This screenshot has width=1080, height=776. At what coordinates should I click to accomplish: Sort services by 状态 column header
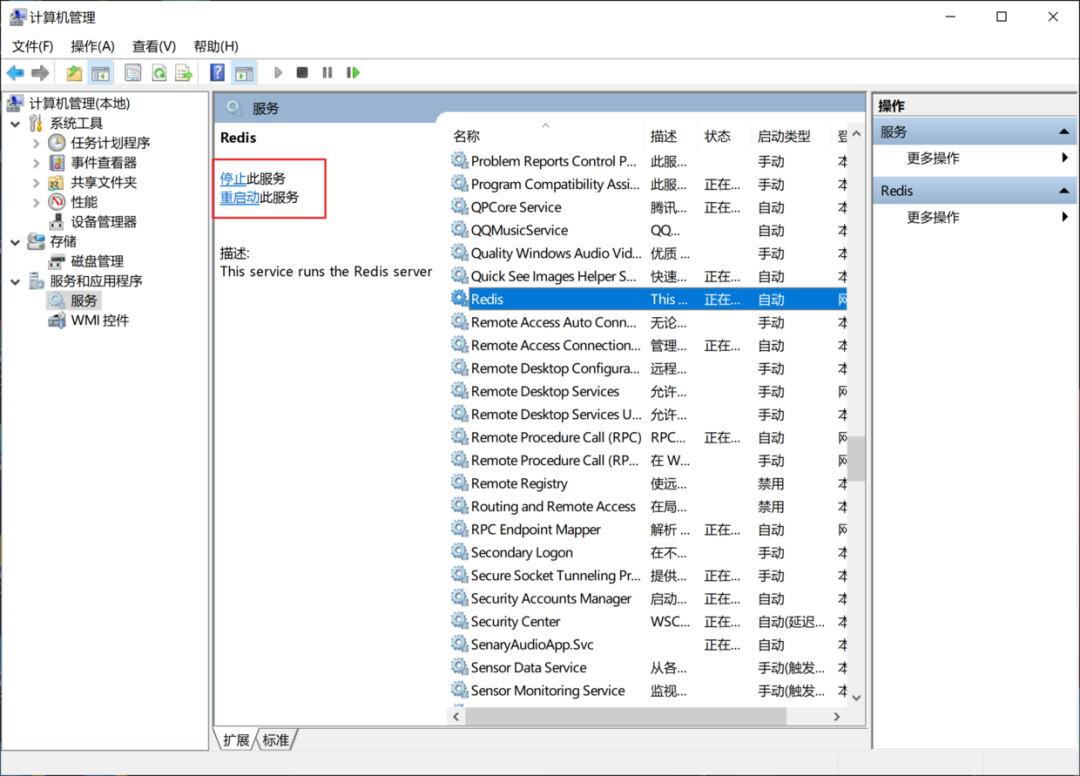(x=725, y=136)
